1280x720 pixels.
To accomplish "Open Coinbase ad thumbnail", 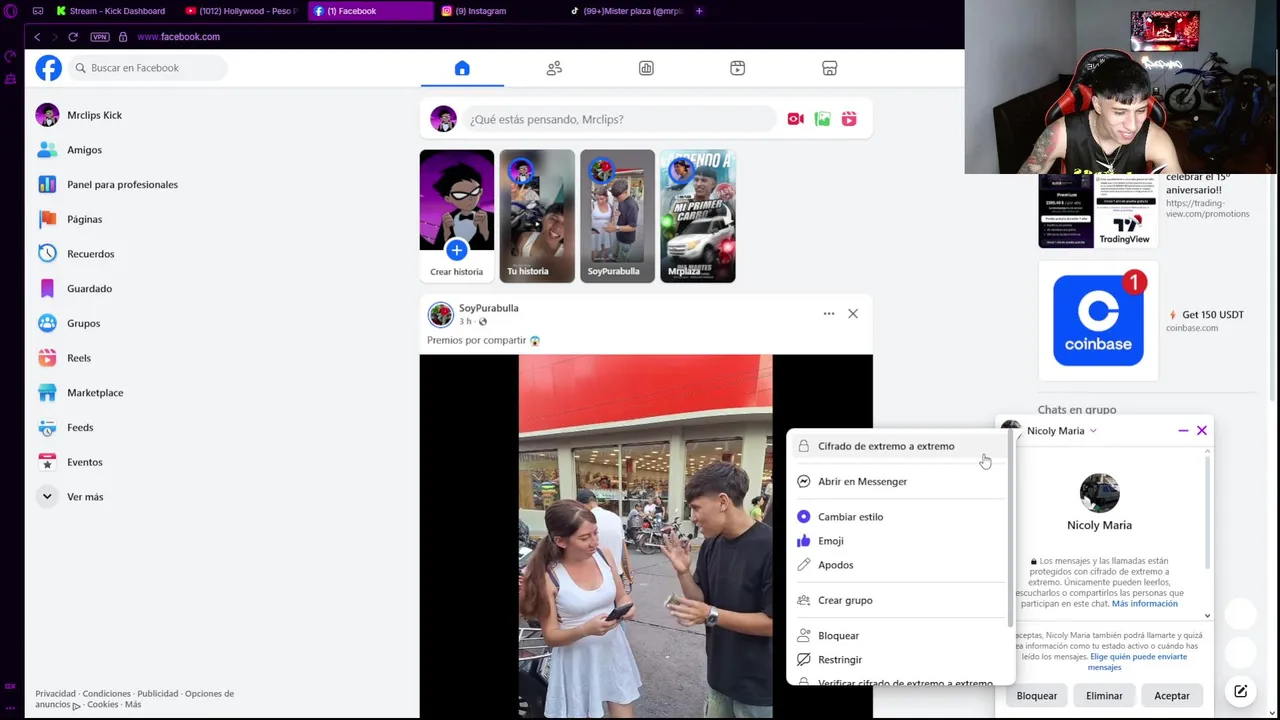I will point(1098,321).
